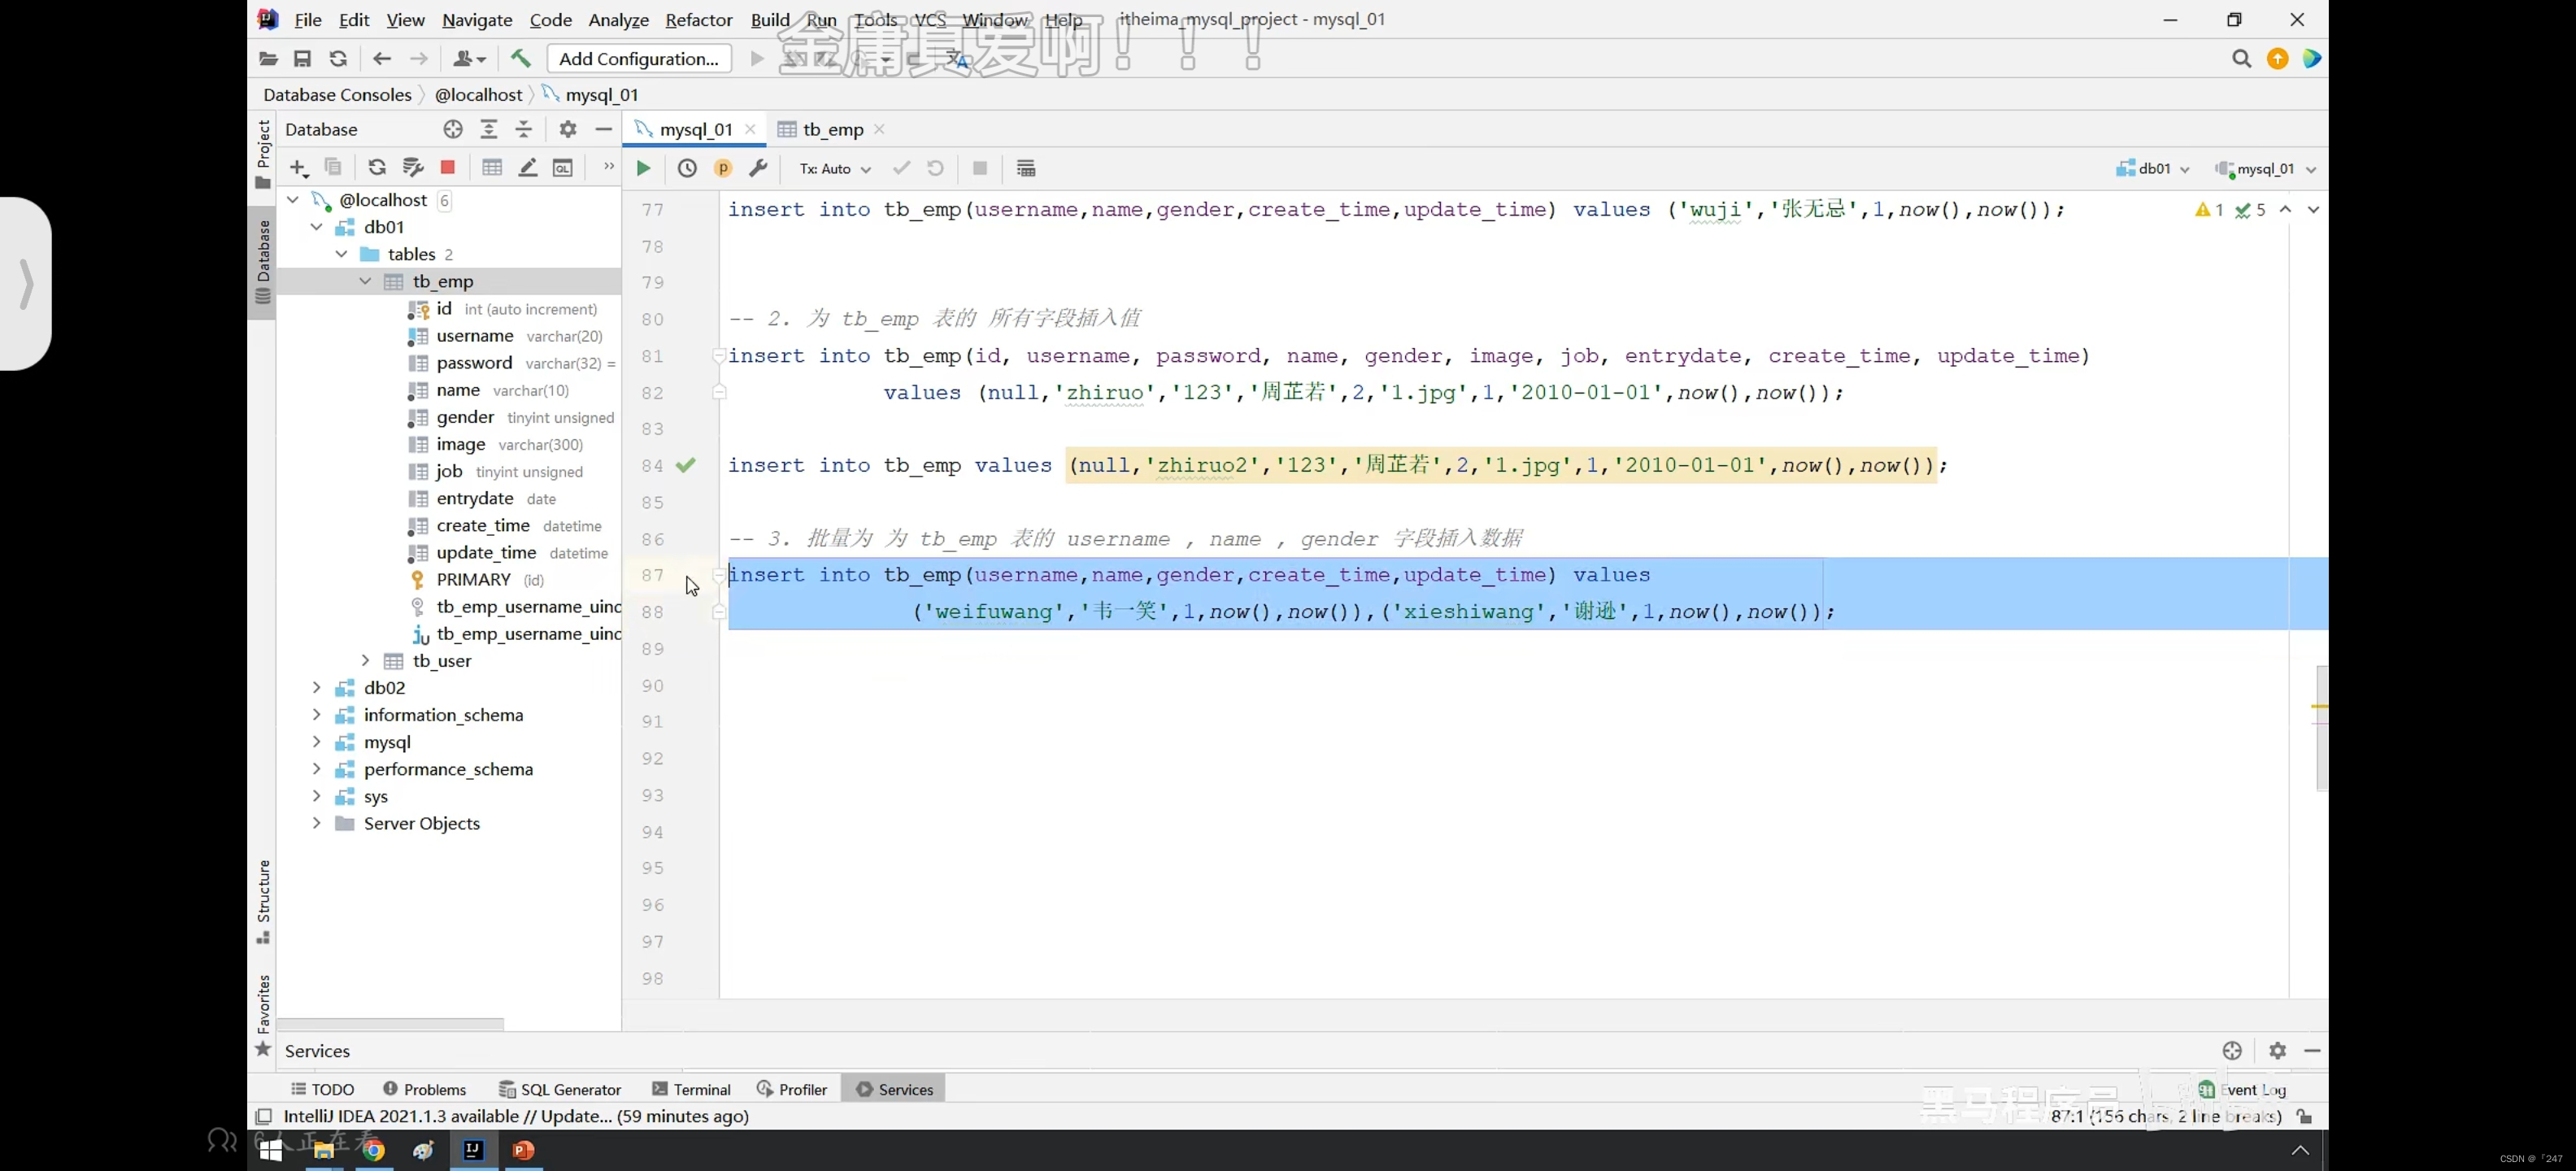The image size is (2576, 1171).
Task: Collapse the db01 schema node
Action: point(317,227)
